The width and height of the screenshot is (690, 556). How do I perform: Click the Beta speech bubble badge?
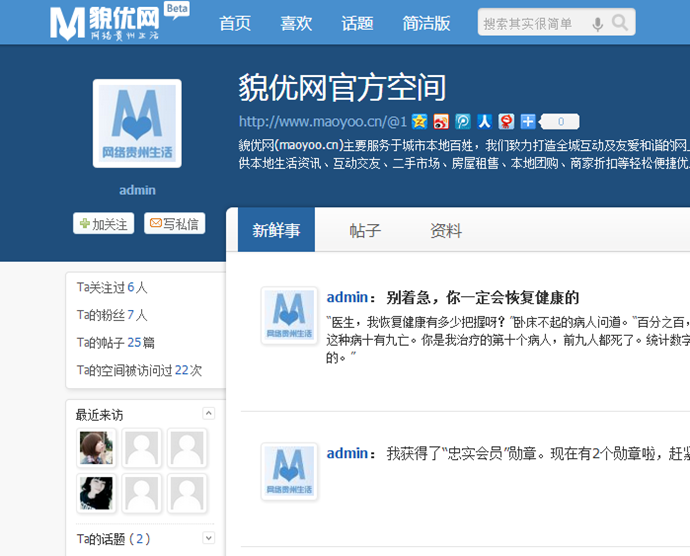click(177, 10)
